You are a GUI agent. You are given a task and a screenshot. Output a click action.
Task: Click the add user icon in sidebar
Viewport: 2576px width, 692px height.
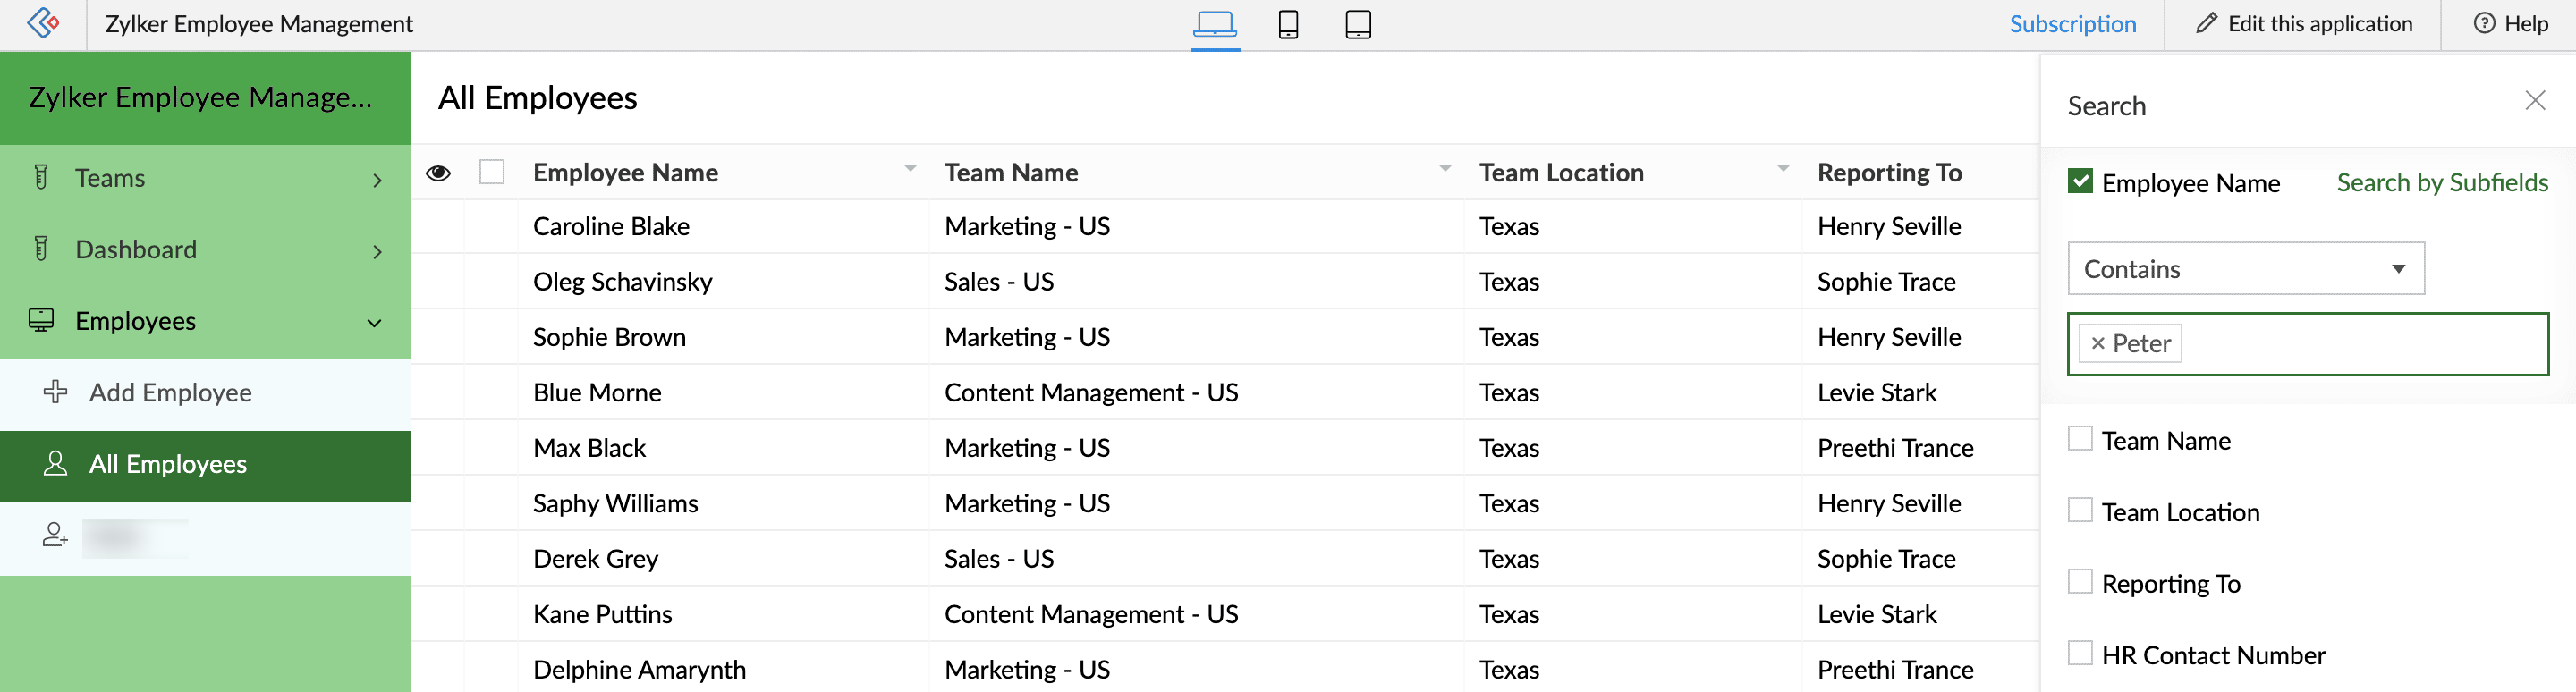pos(55,536)
